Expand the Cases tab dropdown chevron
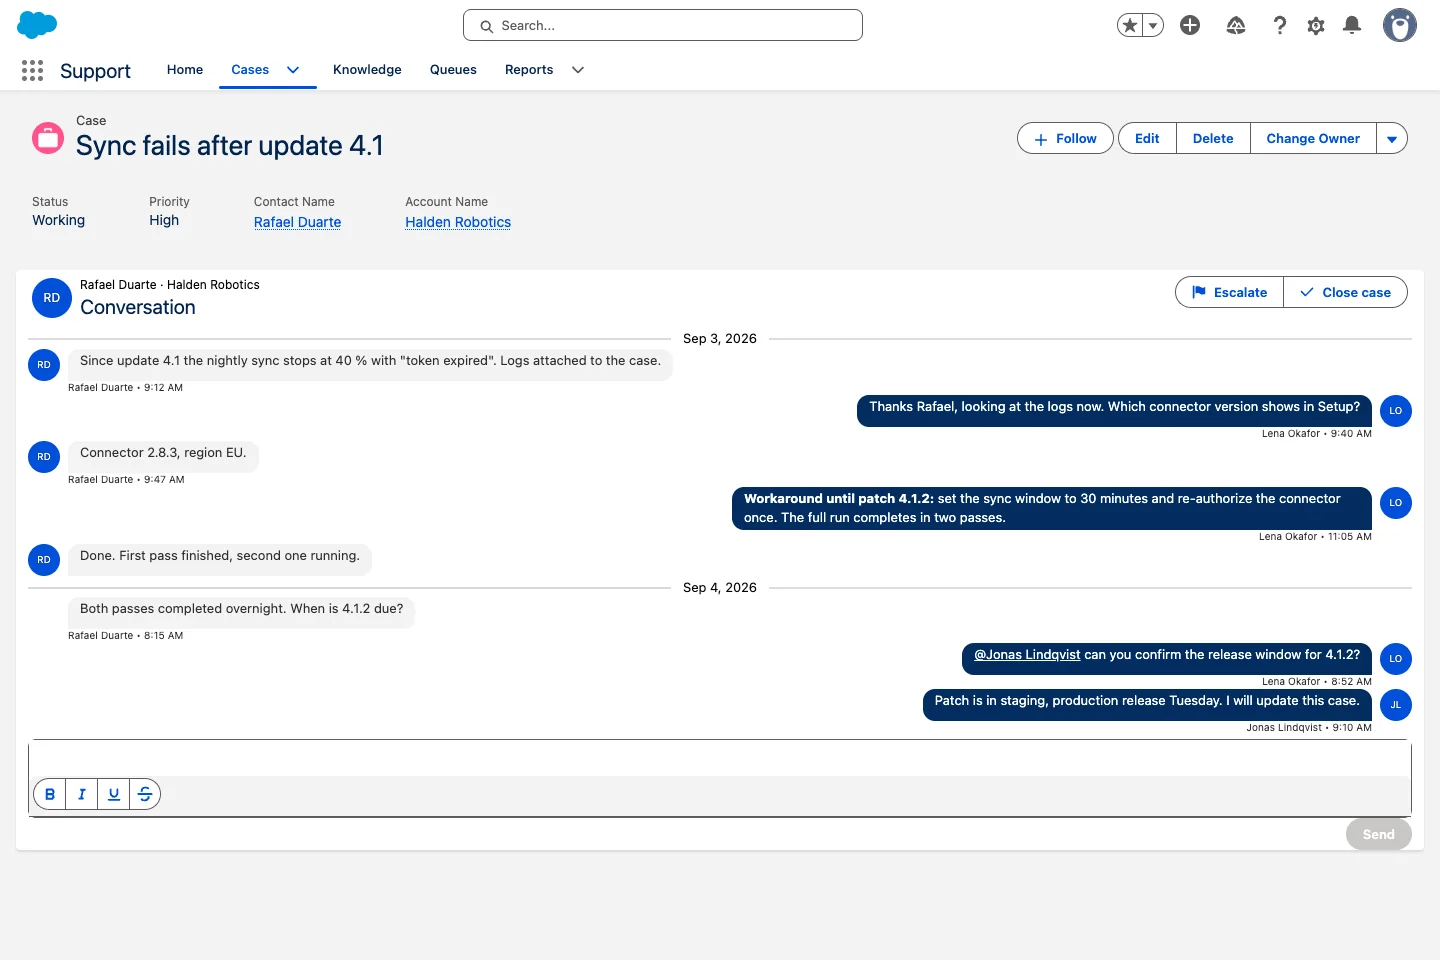Image resolution: width=1440 pixels, height=960 pixels. [x=293, y=70]
